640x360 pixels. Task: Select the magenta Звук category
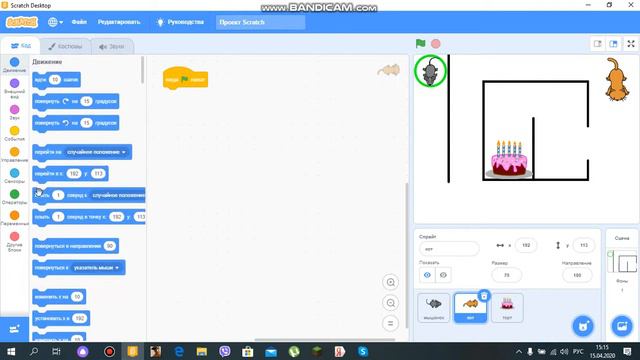(14, 112)
